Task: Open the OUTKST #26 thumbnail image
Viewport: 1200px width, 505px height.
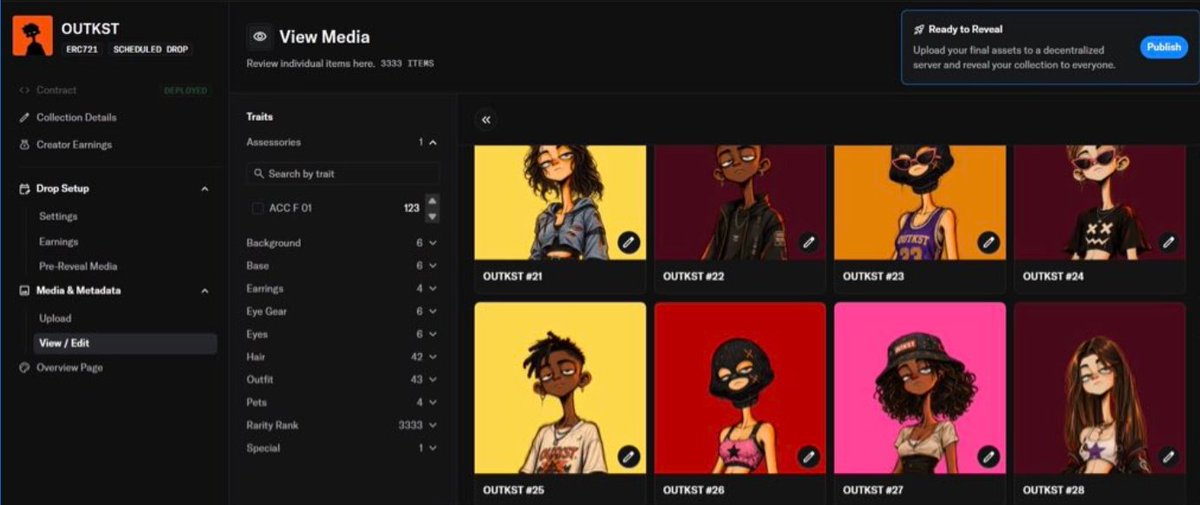Action: pos(740,388)
